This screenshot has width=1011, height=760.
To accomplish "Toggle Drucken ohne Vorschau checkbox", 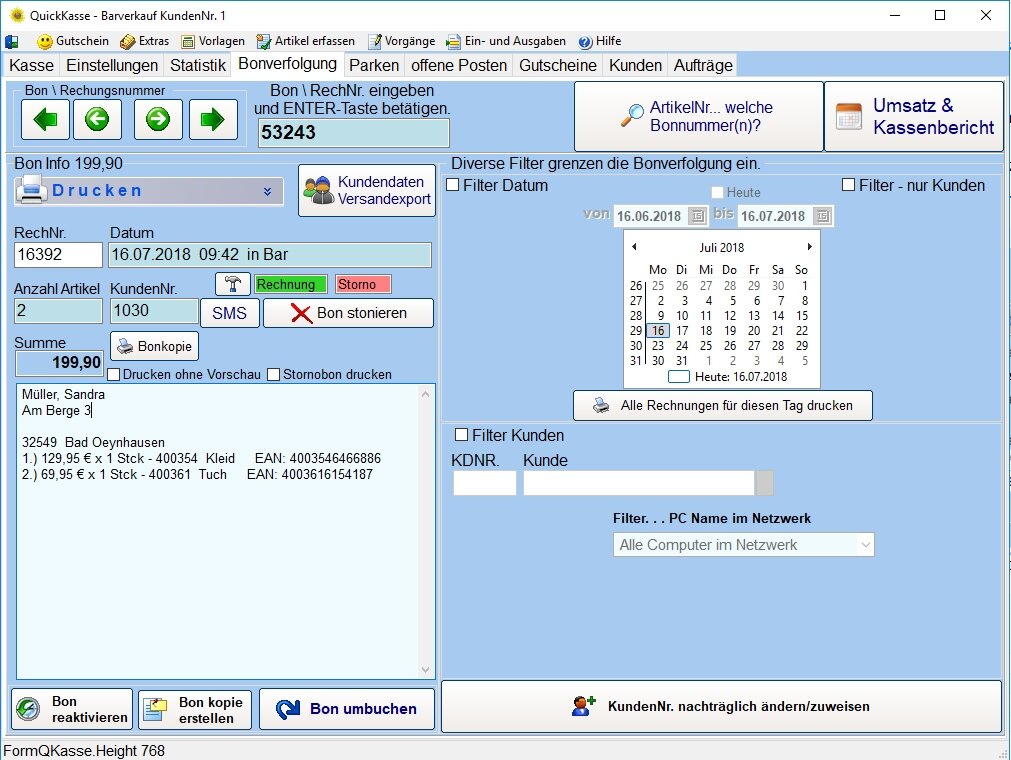I will click(113, 375).
